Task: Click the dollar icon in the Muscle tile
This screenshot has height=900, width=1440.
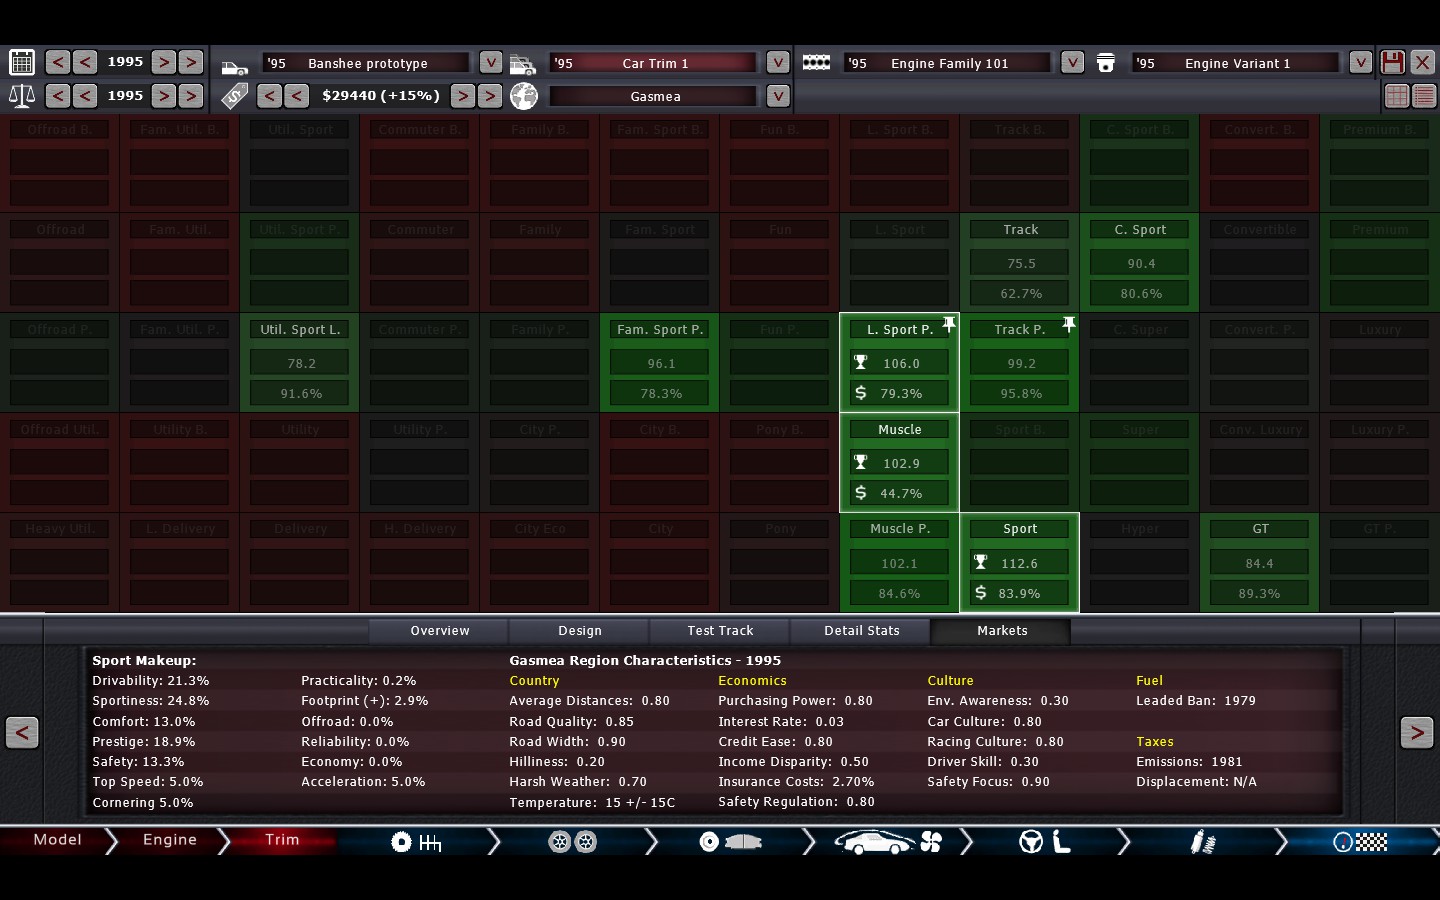Action: pyautogui.click(x=861, y=492)
